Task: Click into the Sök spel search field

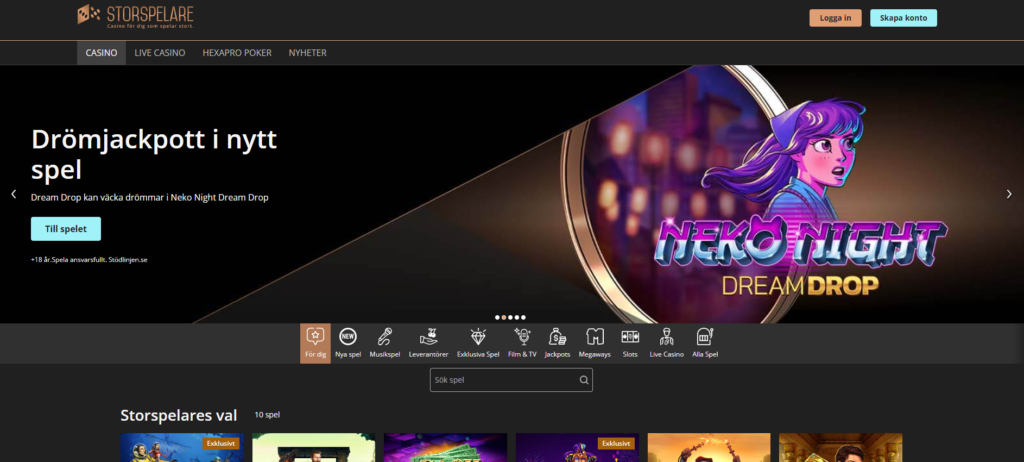Action: [x=511, y=380]
